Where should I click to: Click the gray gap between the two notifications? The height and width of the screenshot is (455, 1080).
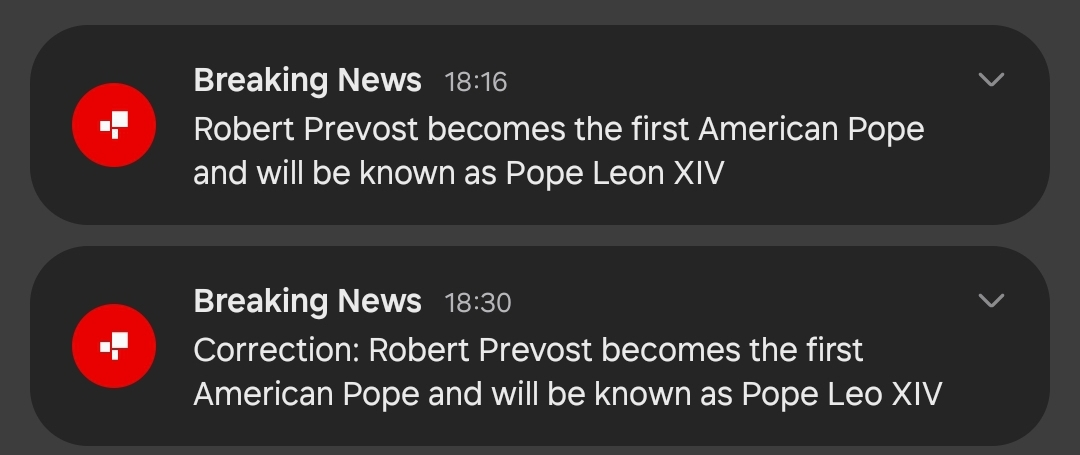pyautogui.click(x=540, y=235)
